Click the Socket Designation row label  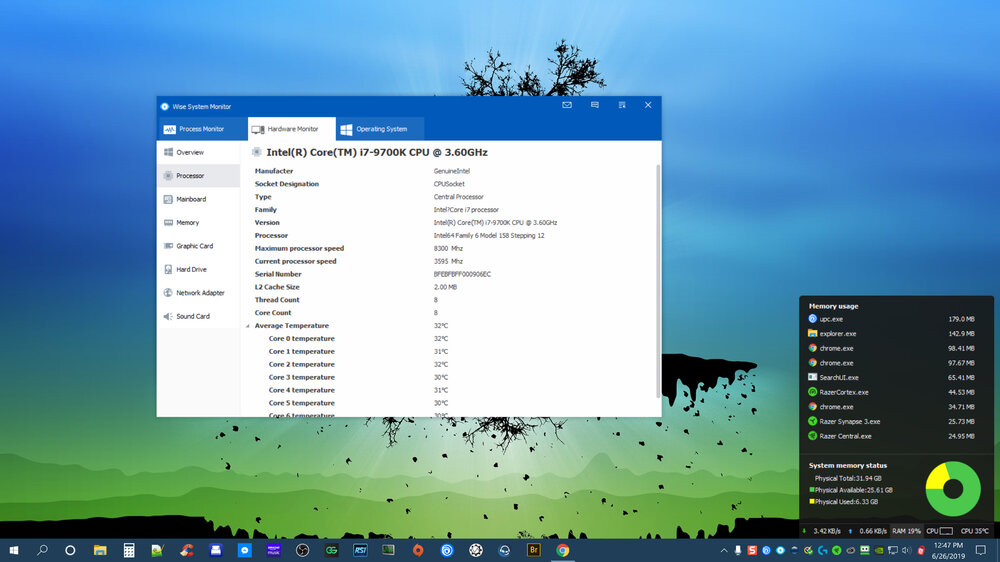coord(286,184)
